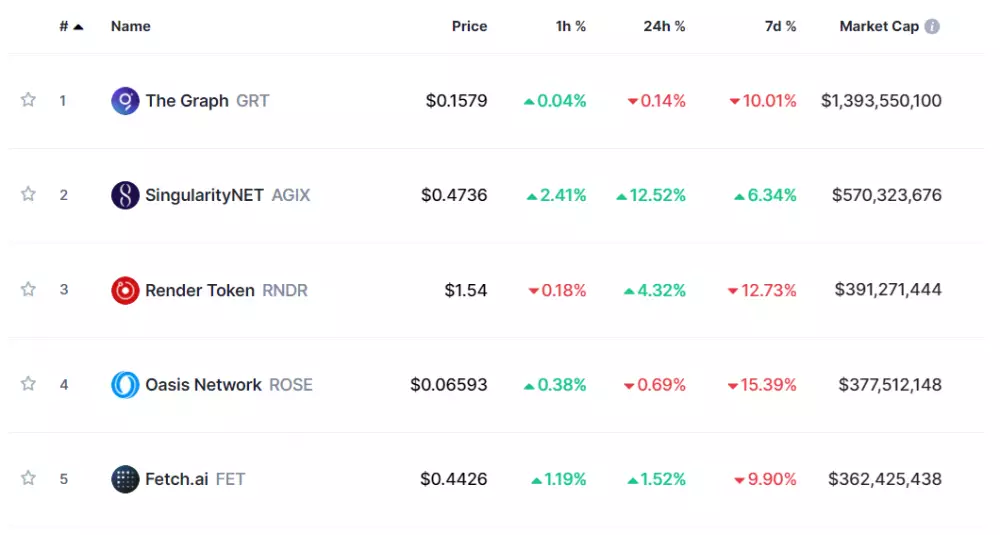Viewport: 1000px width, 535px height.
Task: Star Fetch.ai as favorite
Action: (28, 479)
